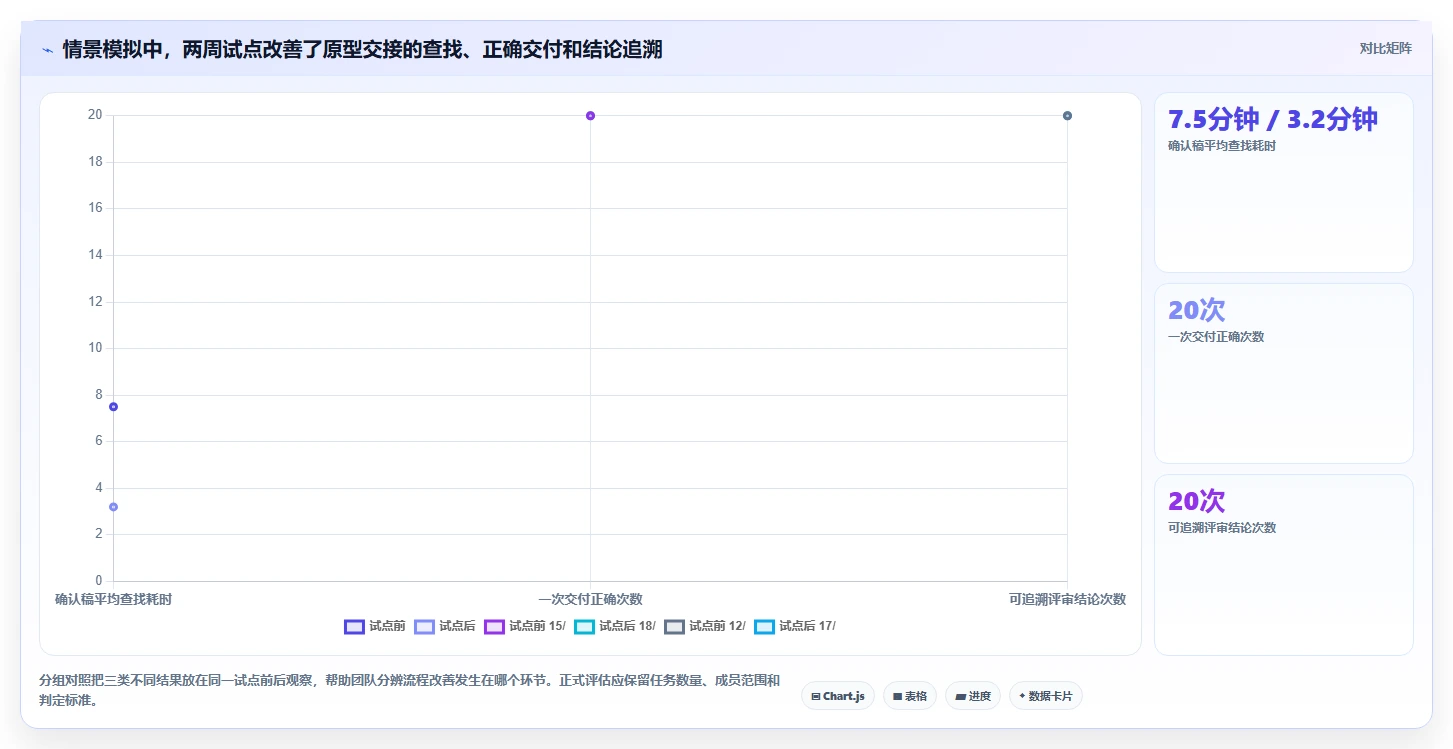The height and width of the screenshot is (749, 1453).
Task: Click the 确认稿平均查找耗时 x-axis label
Action: click(113, 599)
